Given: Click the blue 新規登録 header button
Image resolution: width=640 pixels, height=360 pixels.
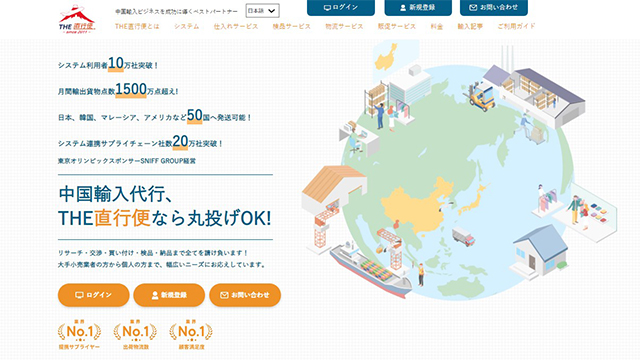Looking at the screenshot, I should (418, 7).
